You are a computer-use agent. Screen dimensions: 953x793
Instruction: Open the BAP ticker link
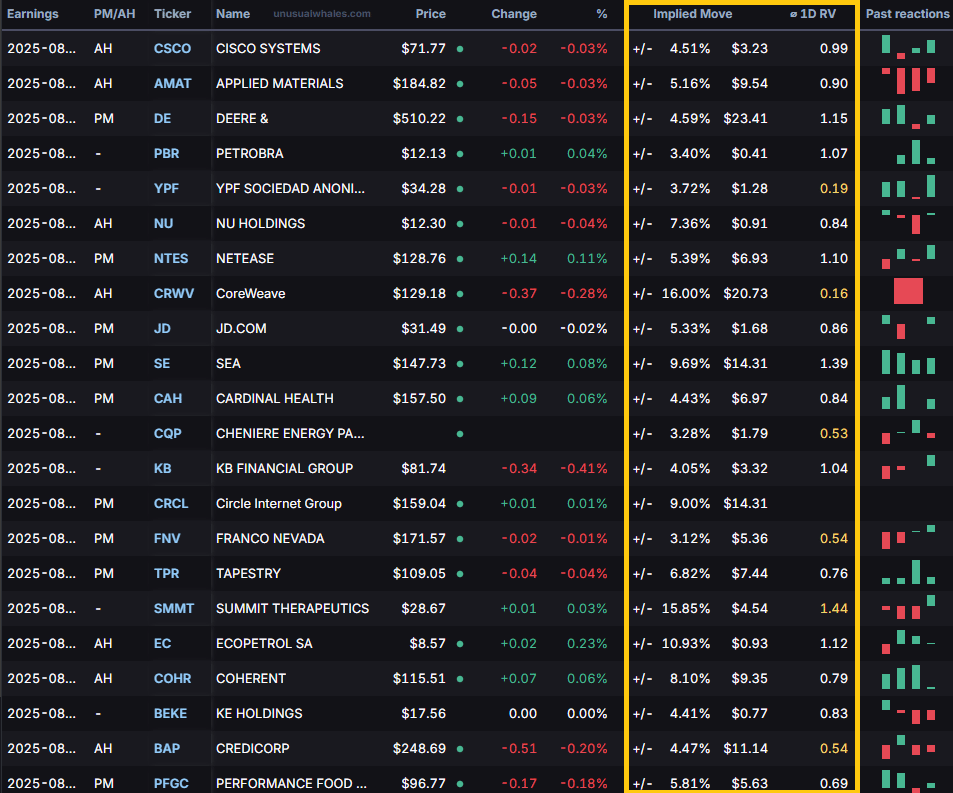167,749
